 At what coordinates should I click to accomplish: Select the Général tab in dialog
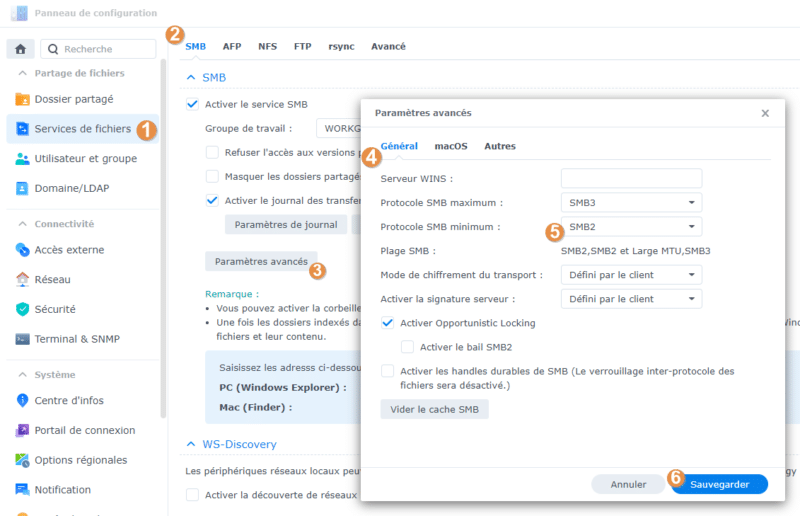coord(399,146)
